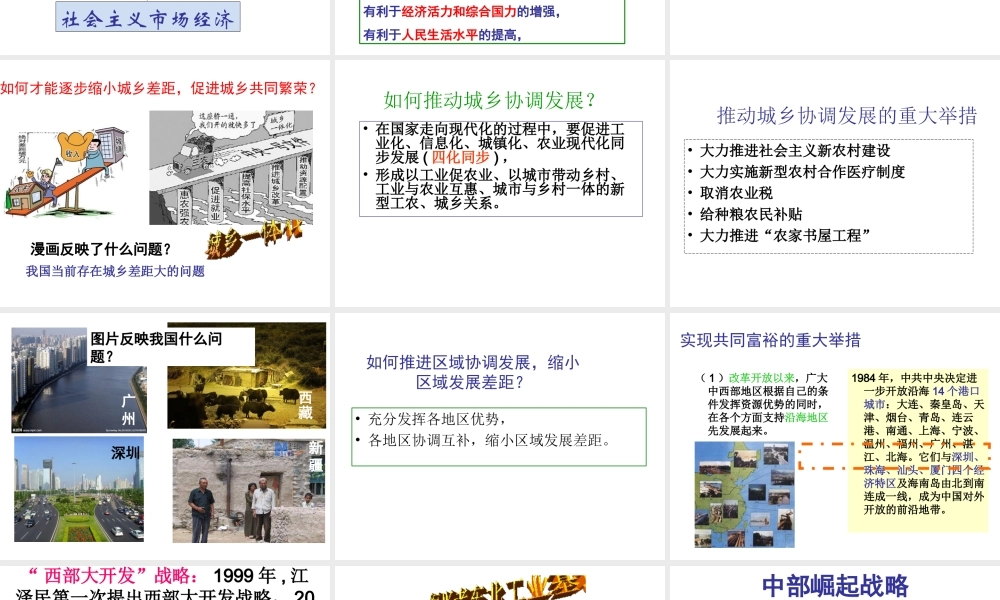
Task: Open the slide 推动城乡协调发展的重大举措
Action: [x=835, y=184]
